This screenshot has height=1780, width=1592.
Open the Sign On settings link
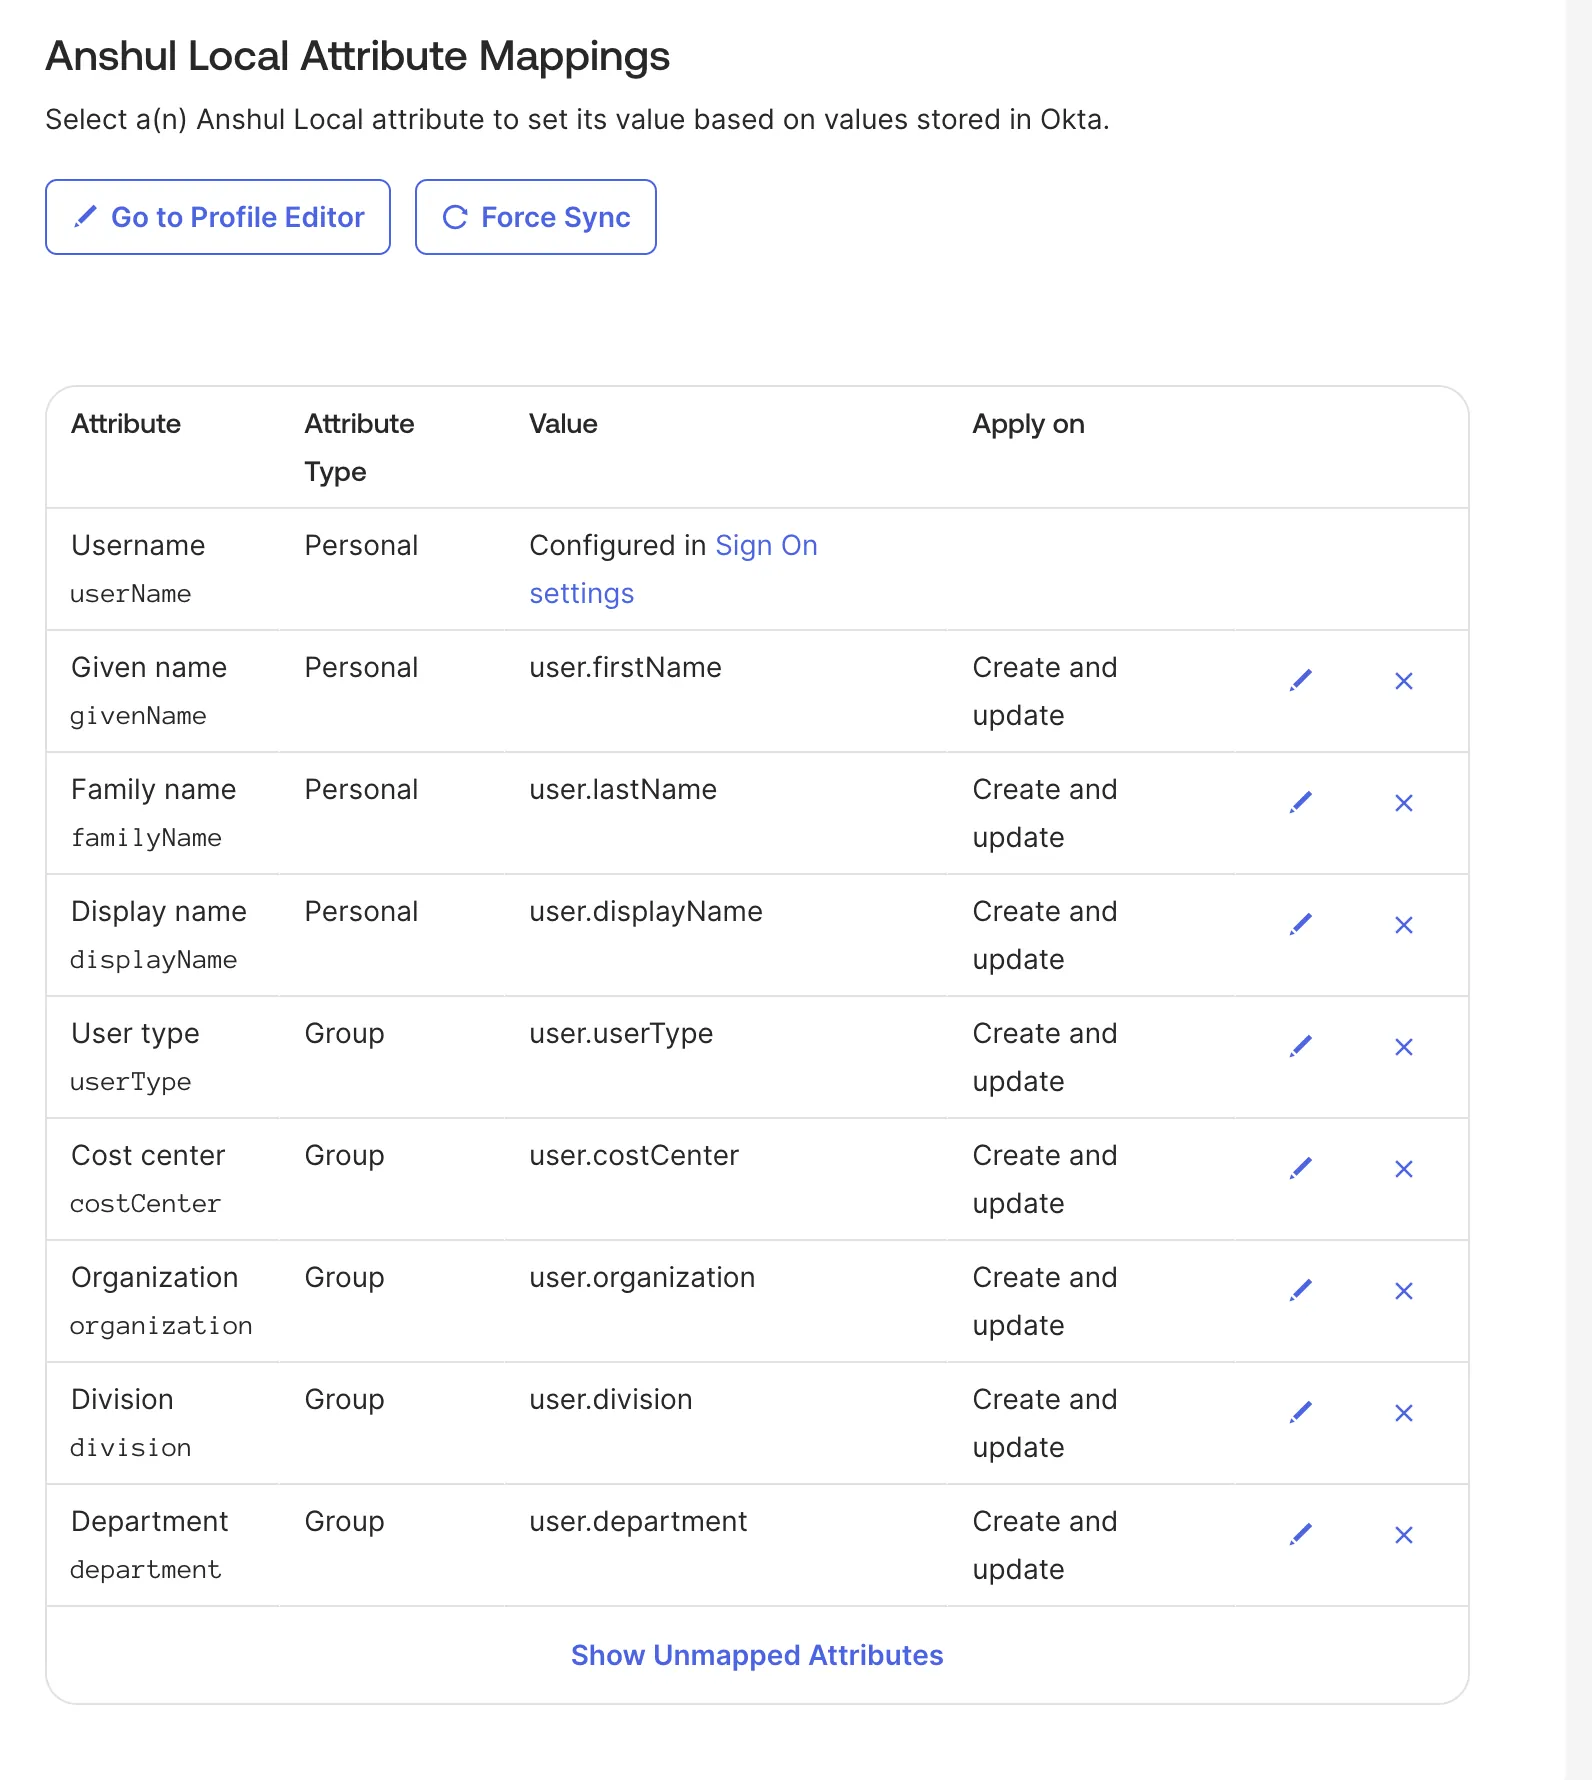coord(766,546)
